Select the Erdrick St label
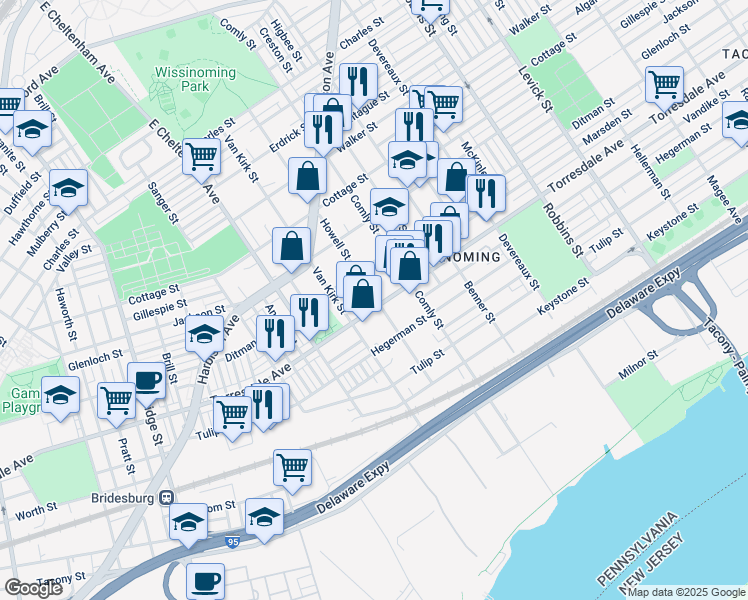 click(289, 137)
